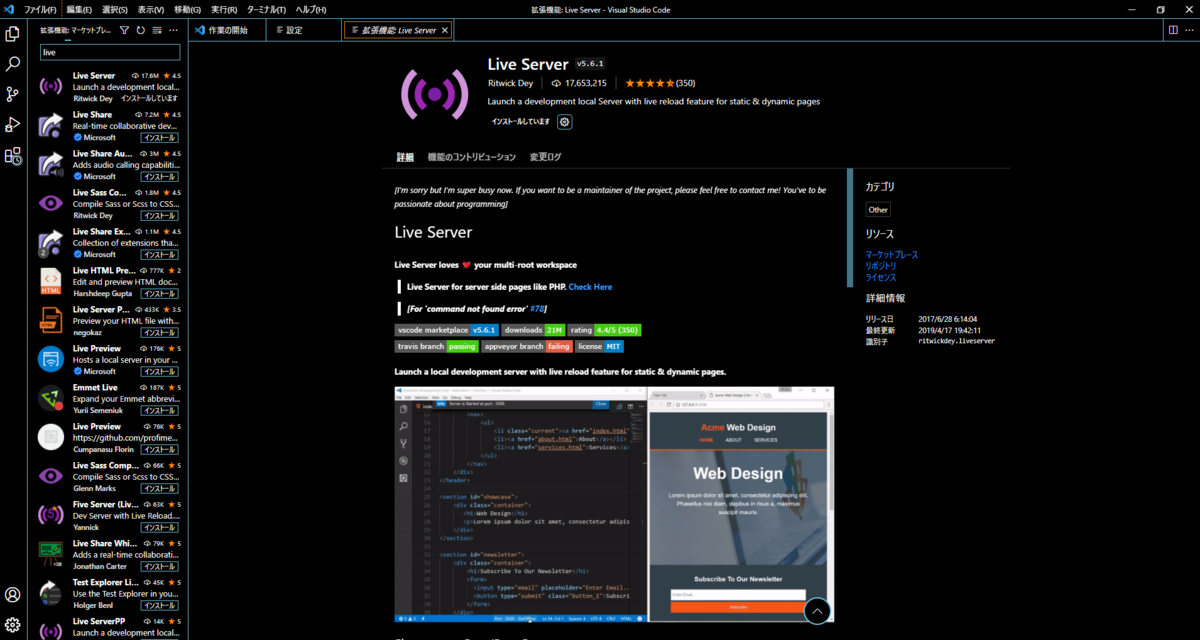Viewport: 1200px width, 640px height.
Task: Select Live Share Whiteboard extension icon
Action: coord(51,554)
